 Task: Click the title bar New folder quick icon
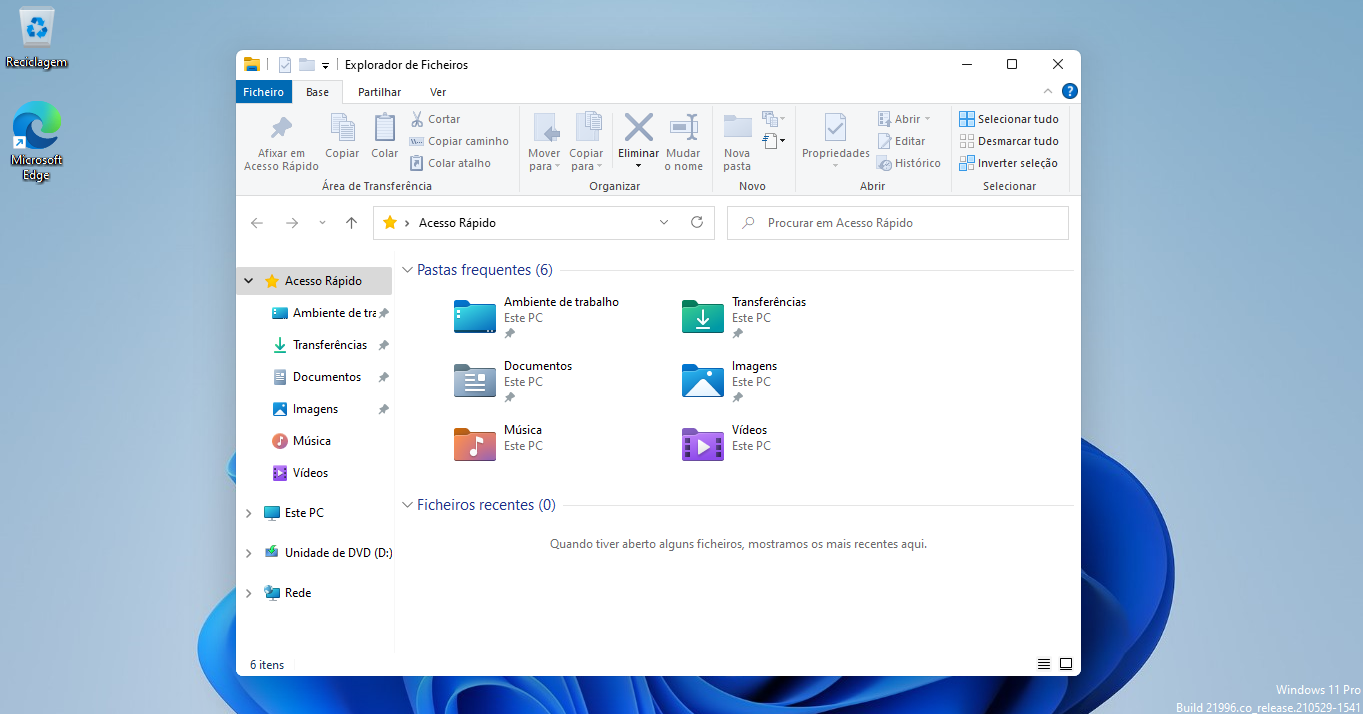tap(307, 65)
